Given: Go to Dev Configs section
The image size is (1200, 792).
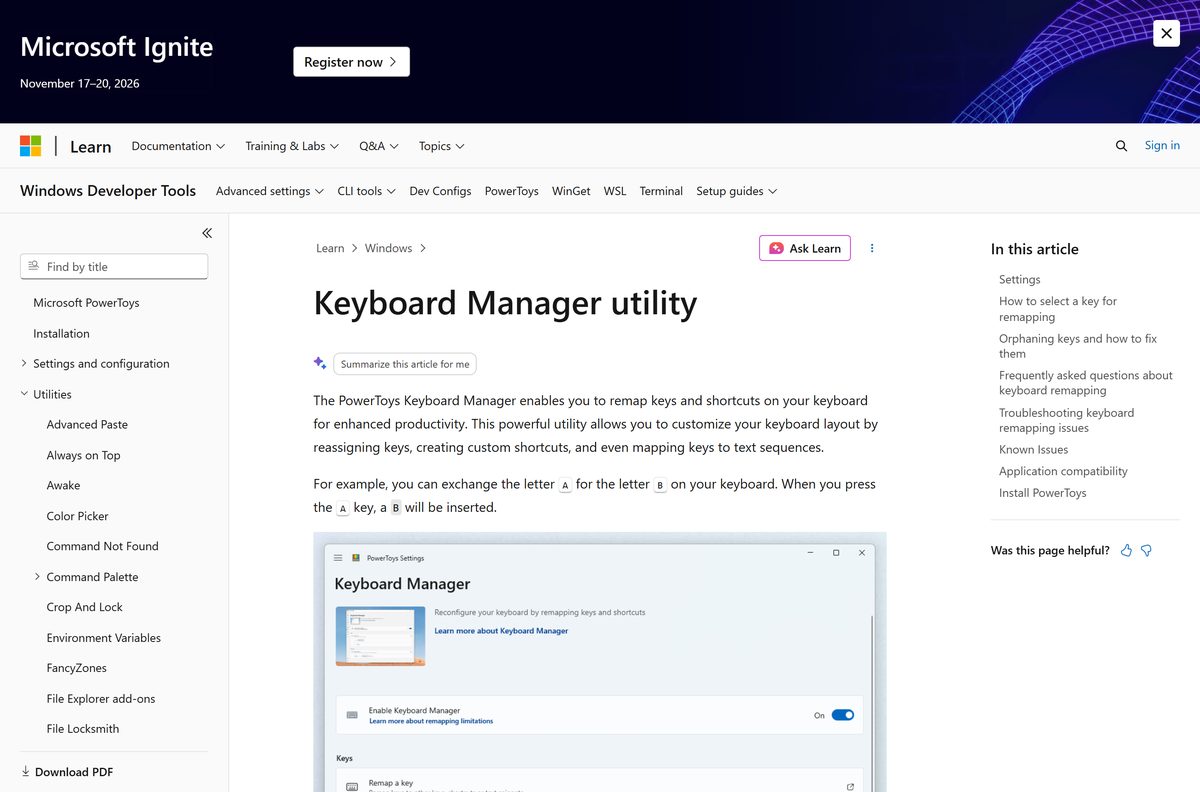Looking at the screenshot, I should 440,191.
